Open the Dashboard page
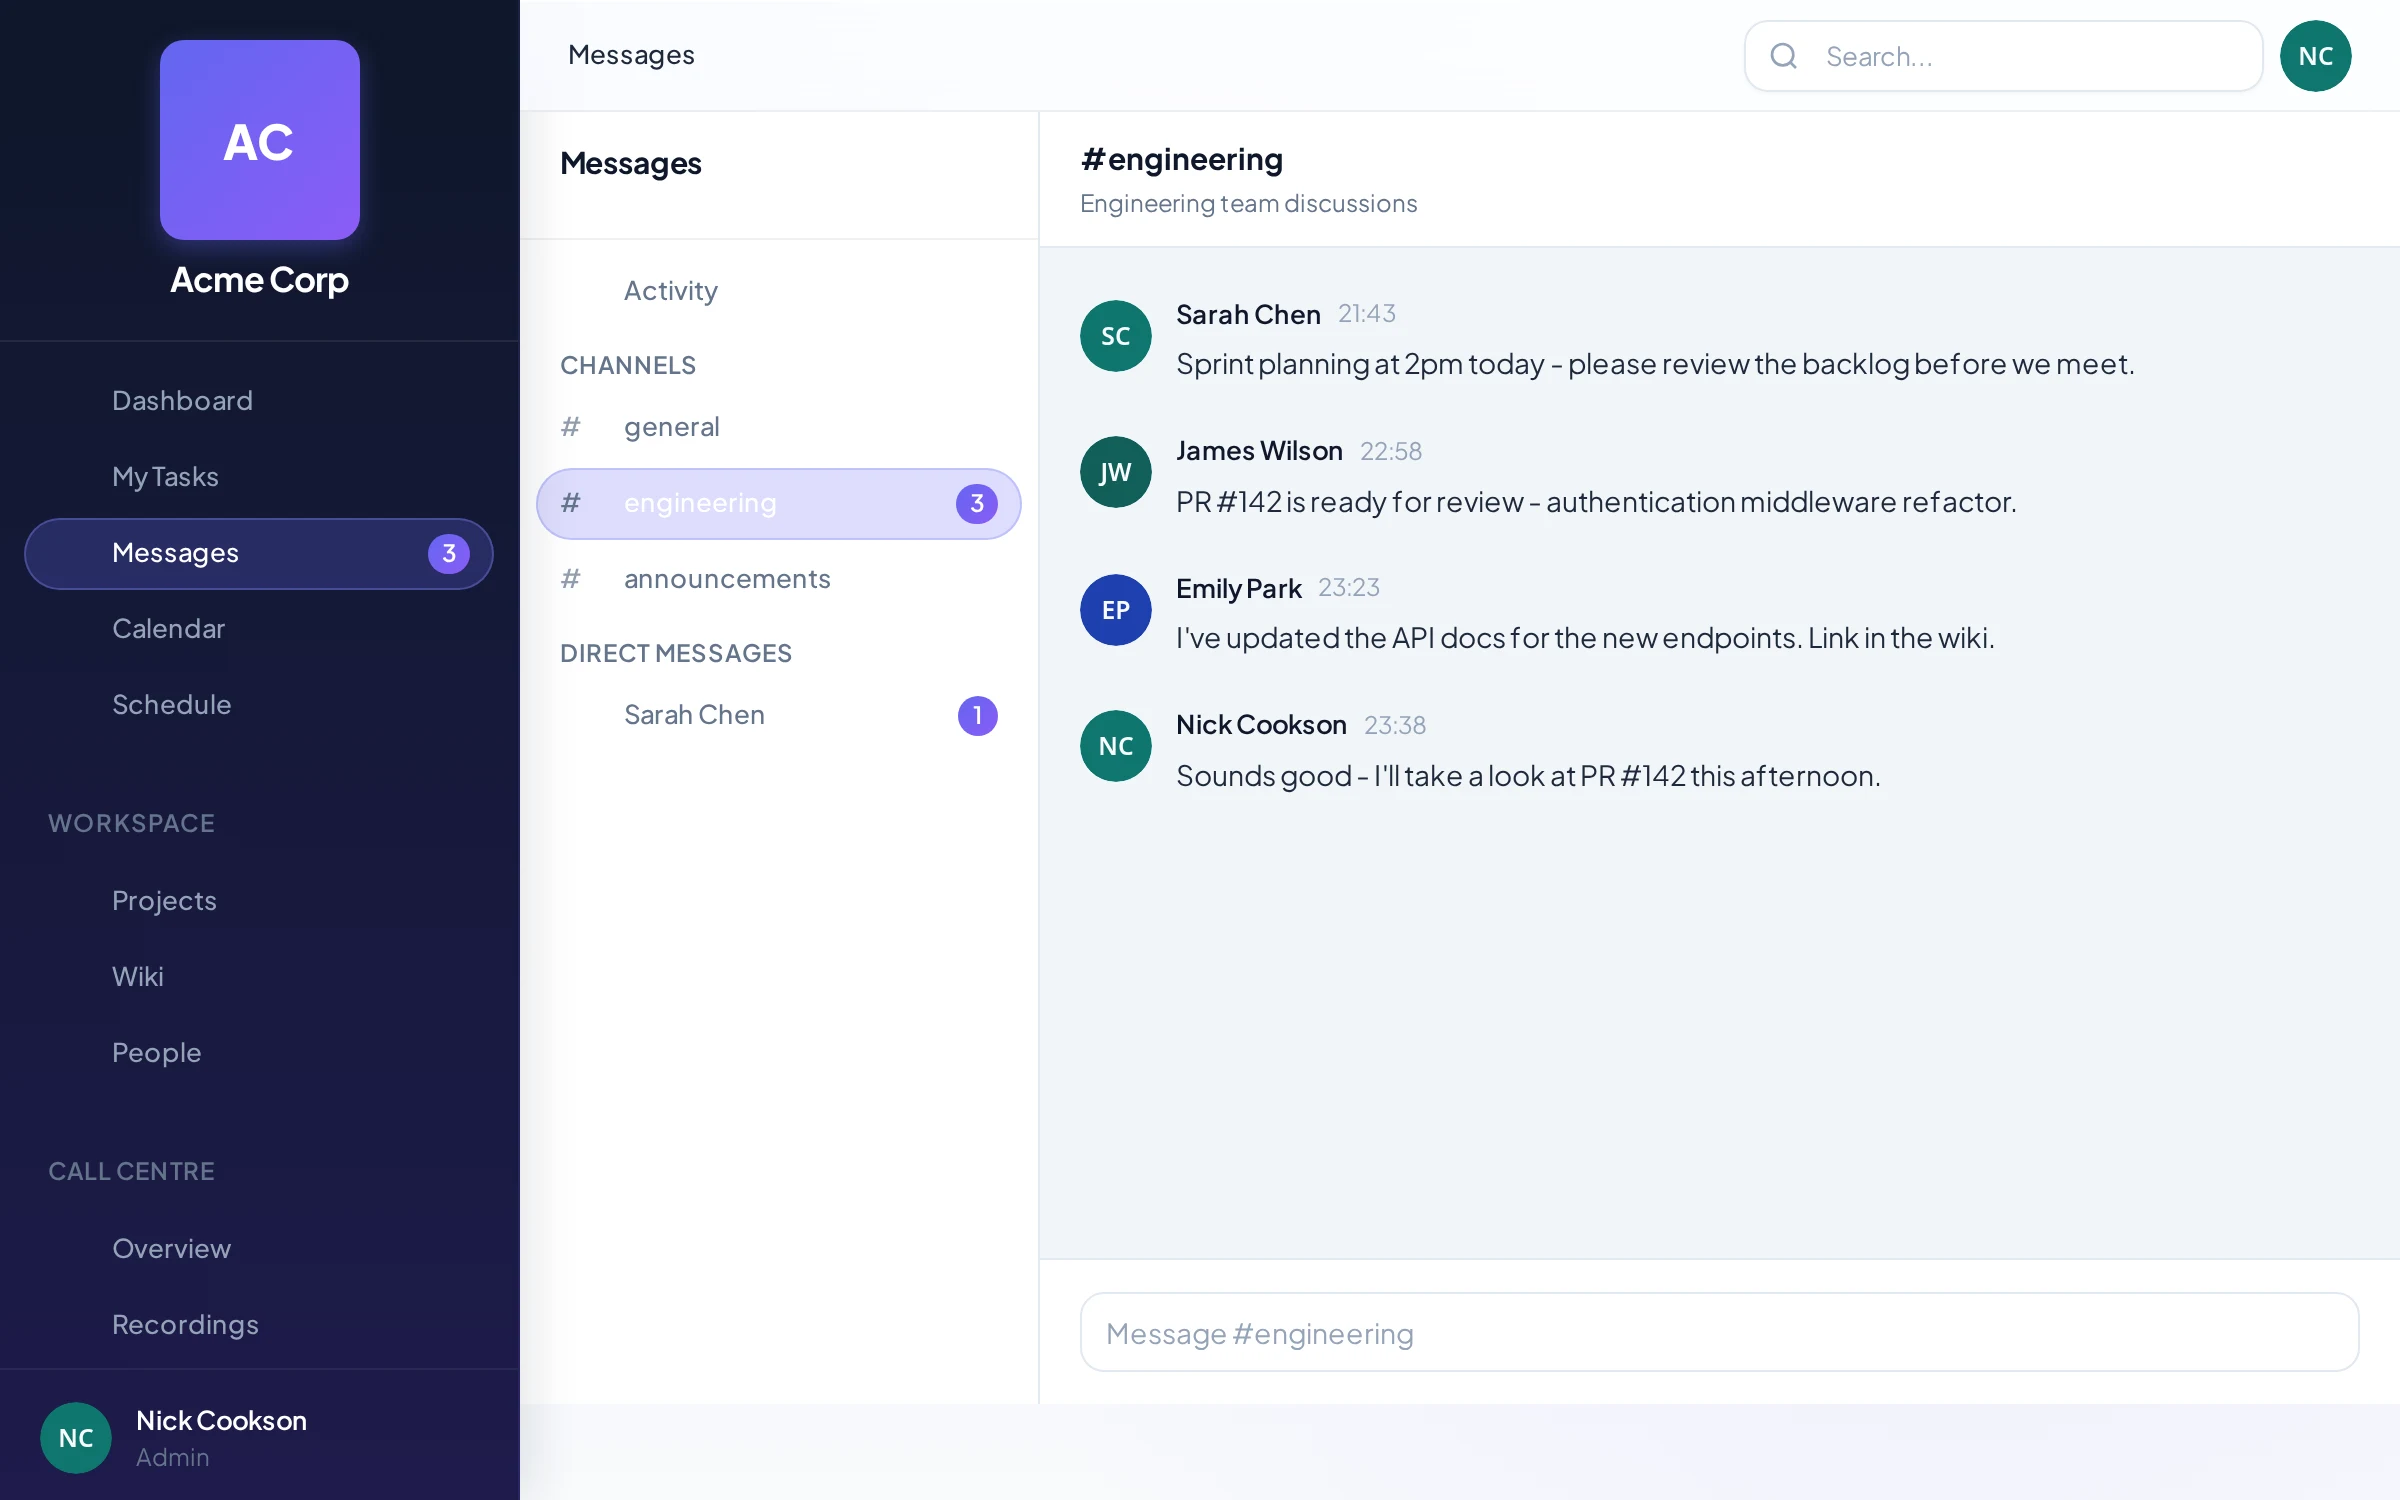Screen dimensions: 2400x1500 click(x=259, y=401)
